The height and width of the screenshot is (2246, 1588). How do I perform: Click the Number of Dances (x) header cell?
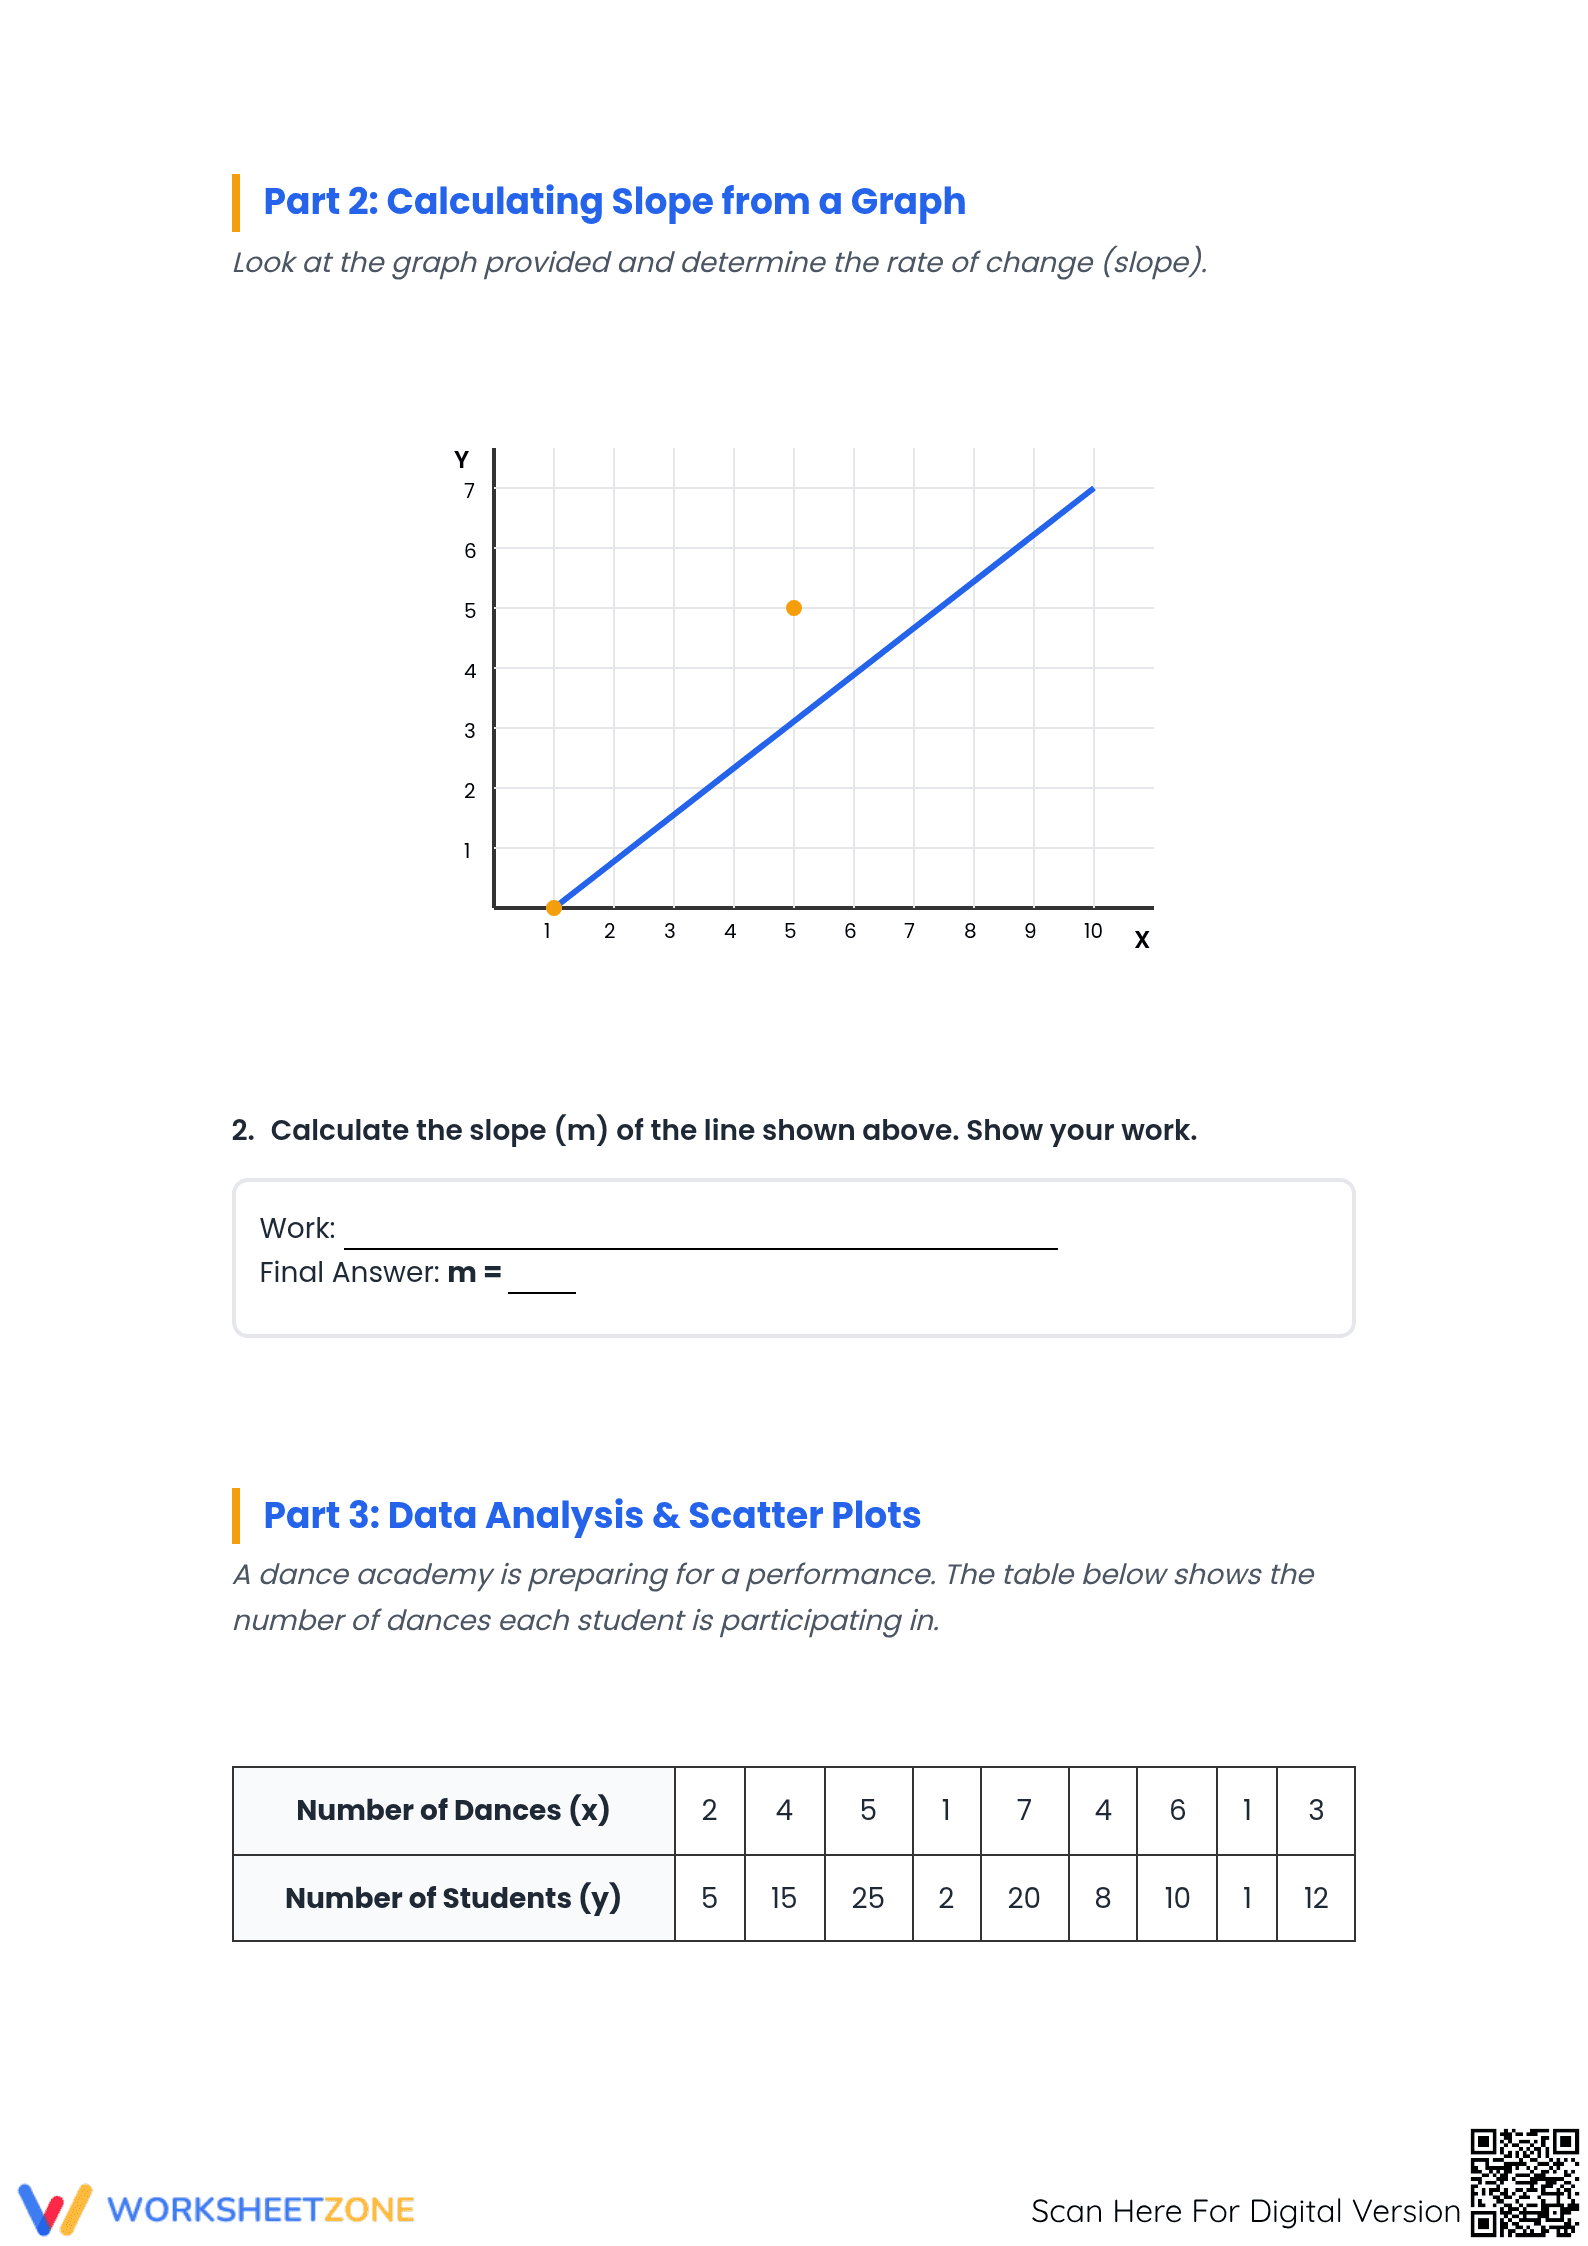click(x=454, y=1811)
